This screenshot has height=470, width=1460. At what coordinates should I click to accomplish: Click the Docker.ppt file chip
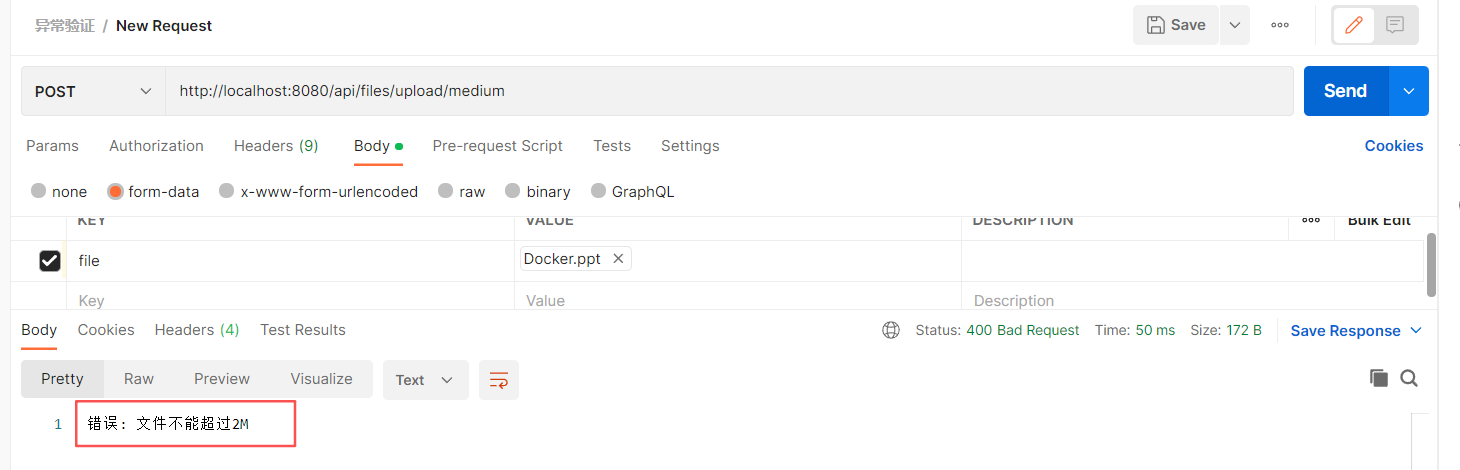[x=575, y=259]
